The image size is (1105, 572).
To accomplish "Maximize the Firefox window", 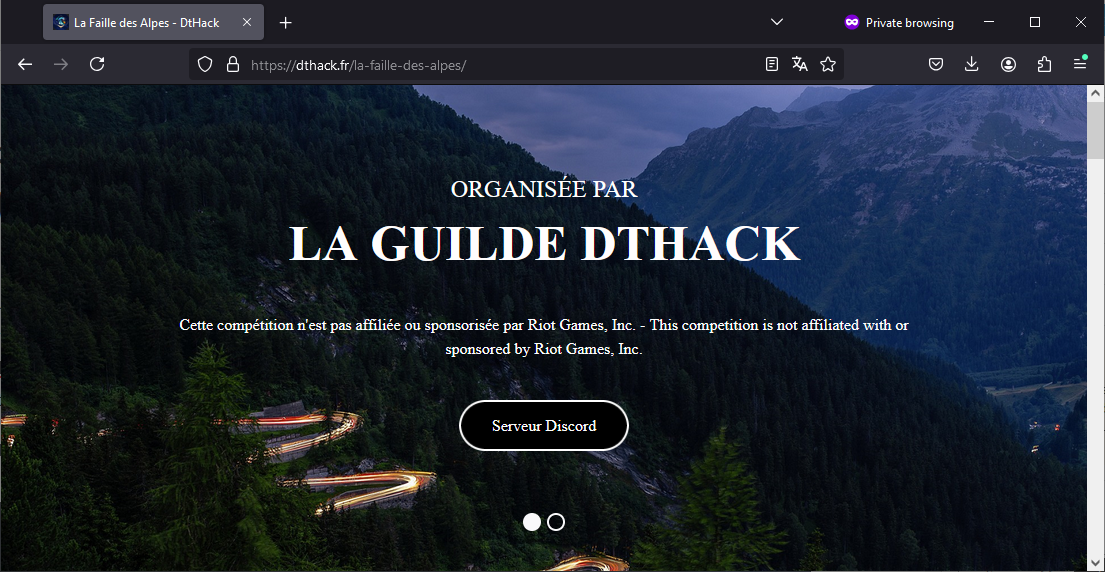I will [1035, 23].
